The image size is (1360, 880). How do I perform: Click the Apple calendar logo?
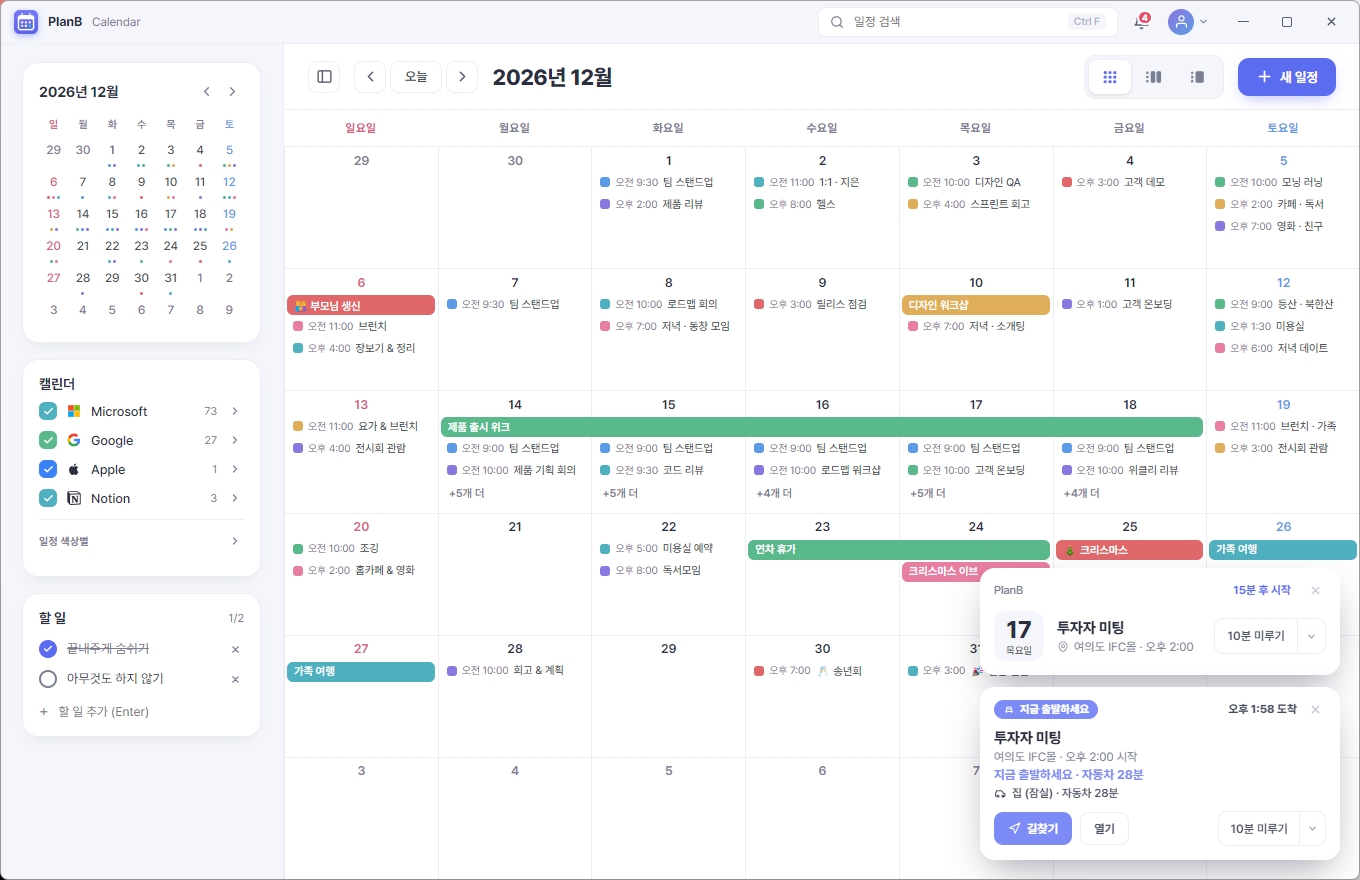click(x=74, y=469)
